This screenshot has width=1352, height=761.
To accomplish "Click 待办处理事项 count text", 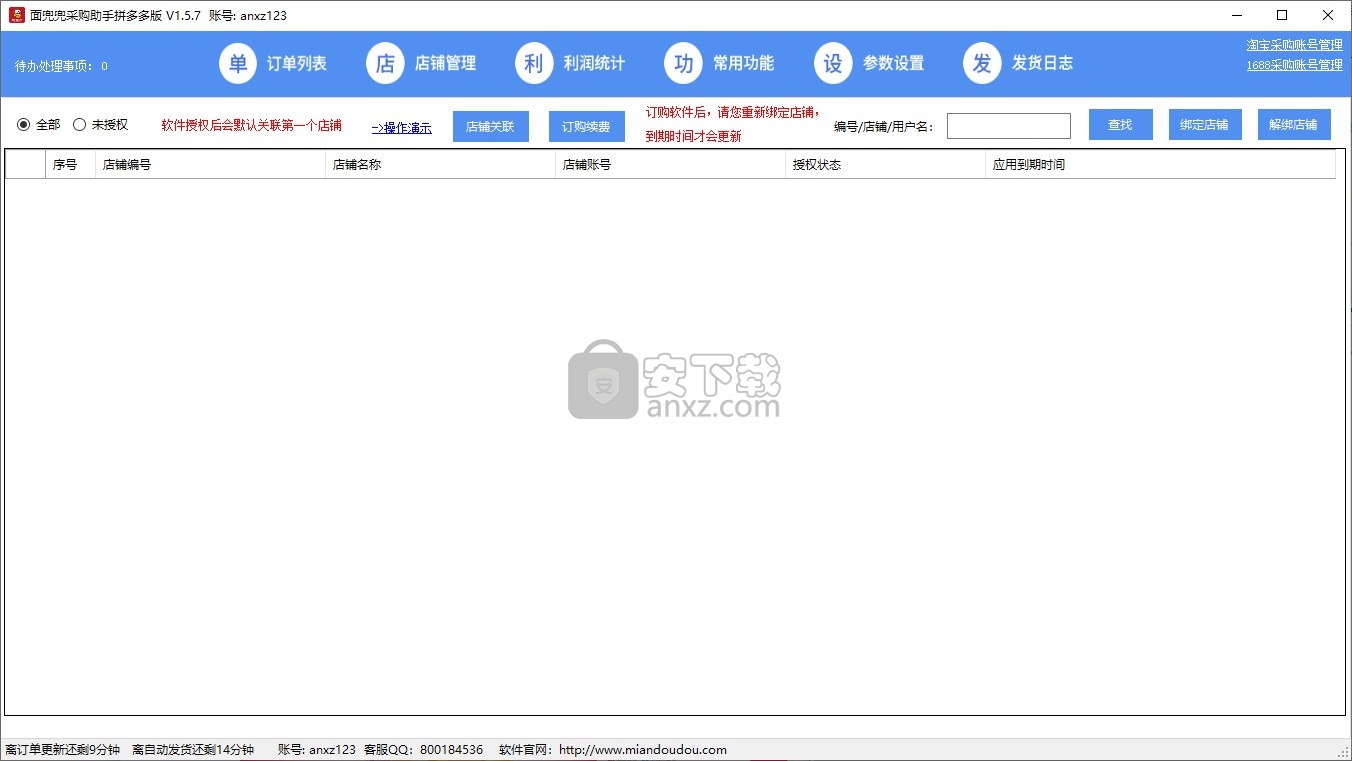I will [x=61, y=66].
